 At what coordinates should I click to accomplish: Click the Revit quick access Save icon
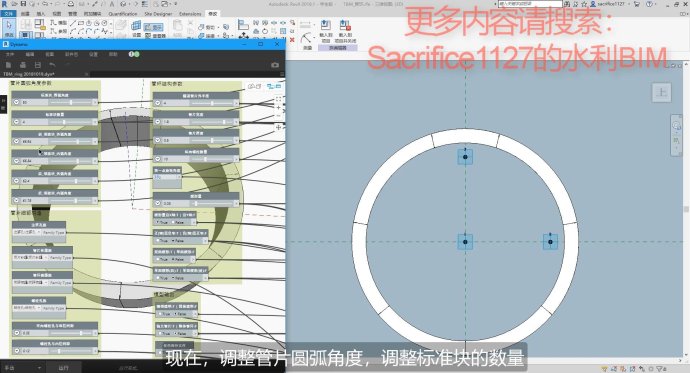click(x=23, y=4)
